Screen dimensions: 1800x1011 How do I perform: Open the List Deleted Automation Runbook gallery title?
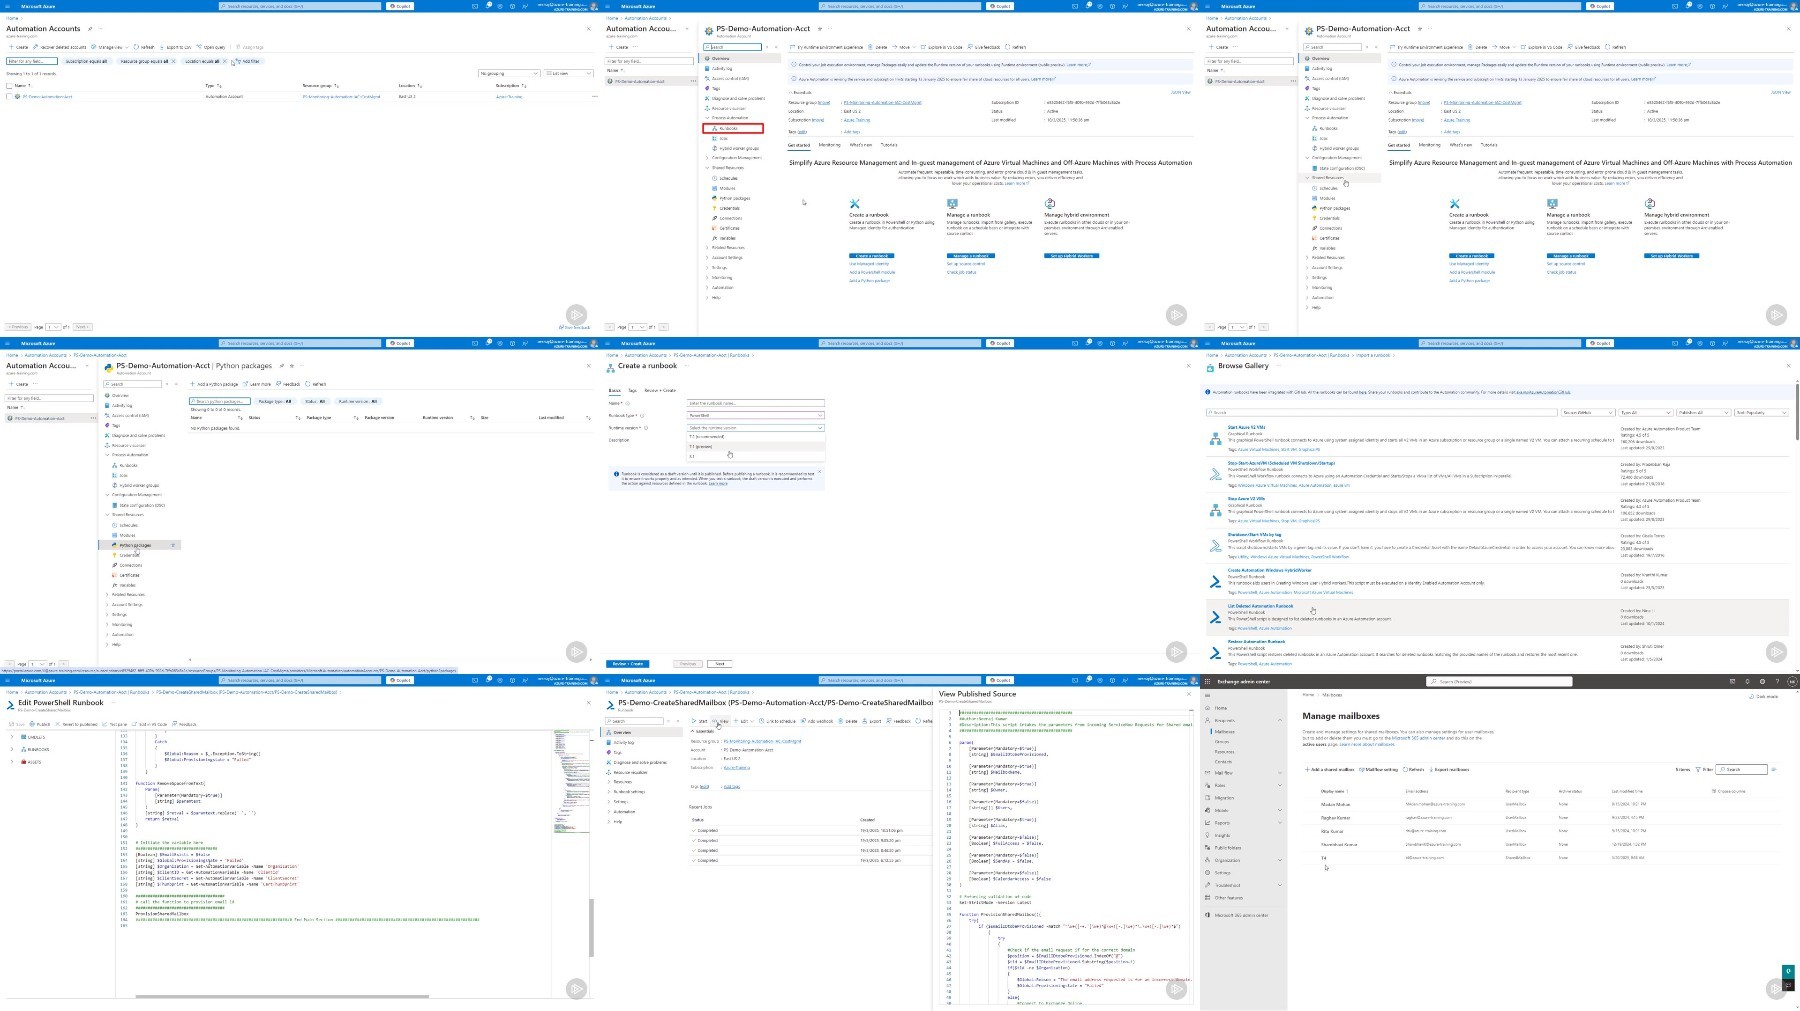(x=1260, y=606)
